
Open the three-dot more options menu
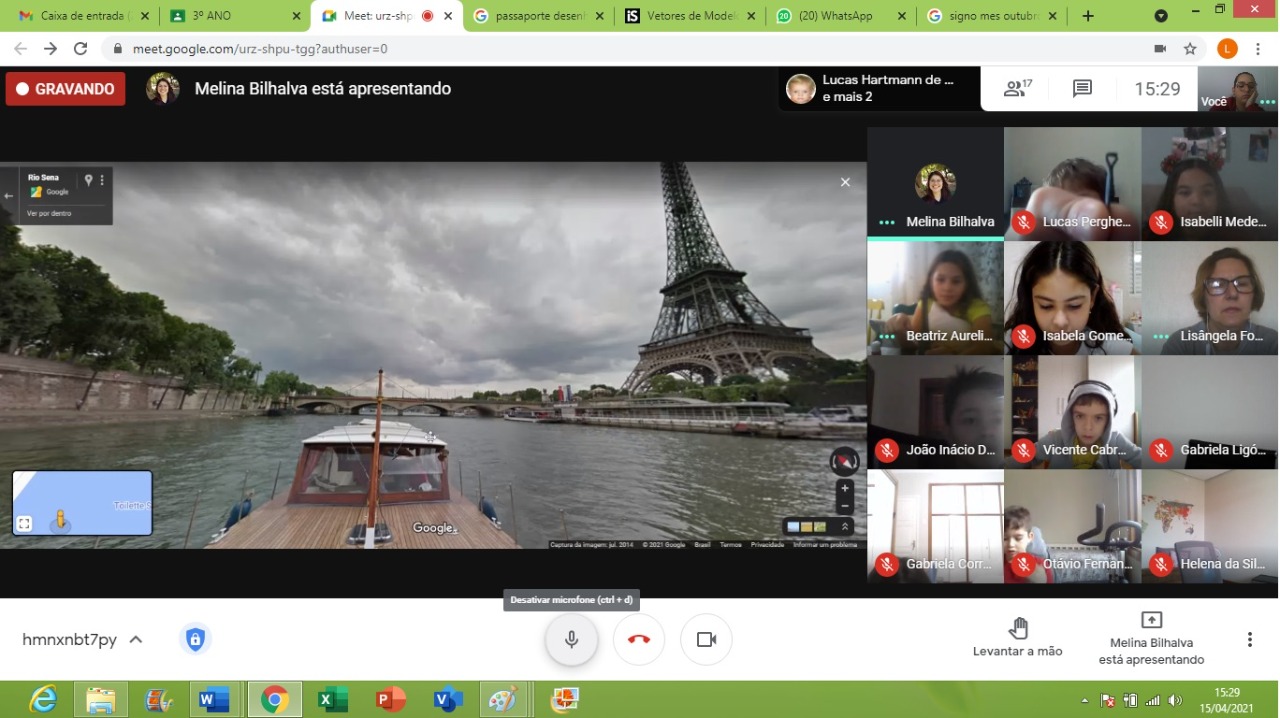point(1249,640)
